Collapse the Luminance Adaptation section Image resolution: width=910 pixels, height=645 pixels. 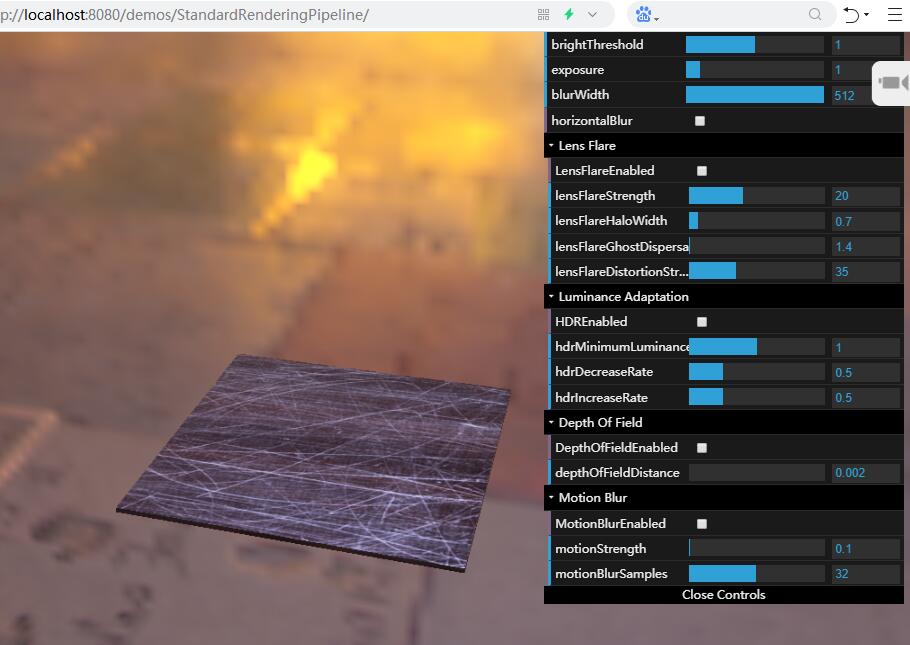click(x=622, y=297)
